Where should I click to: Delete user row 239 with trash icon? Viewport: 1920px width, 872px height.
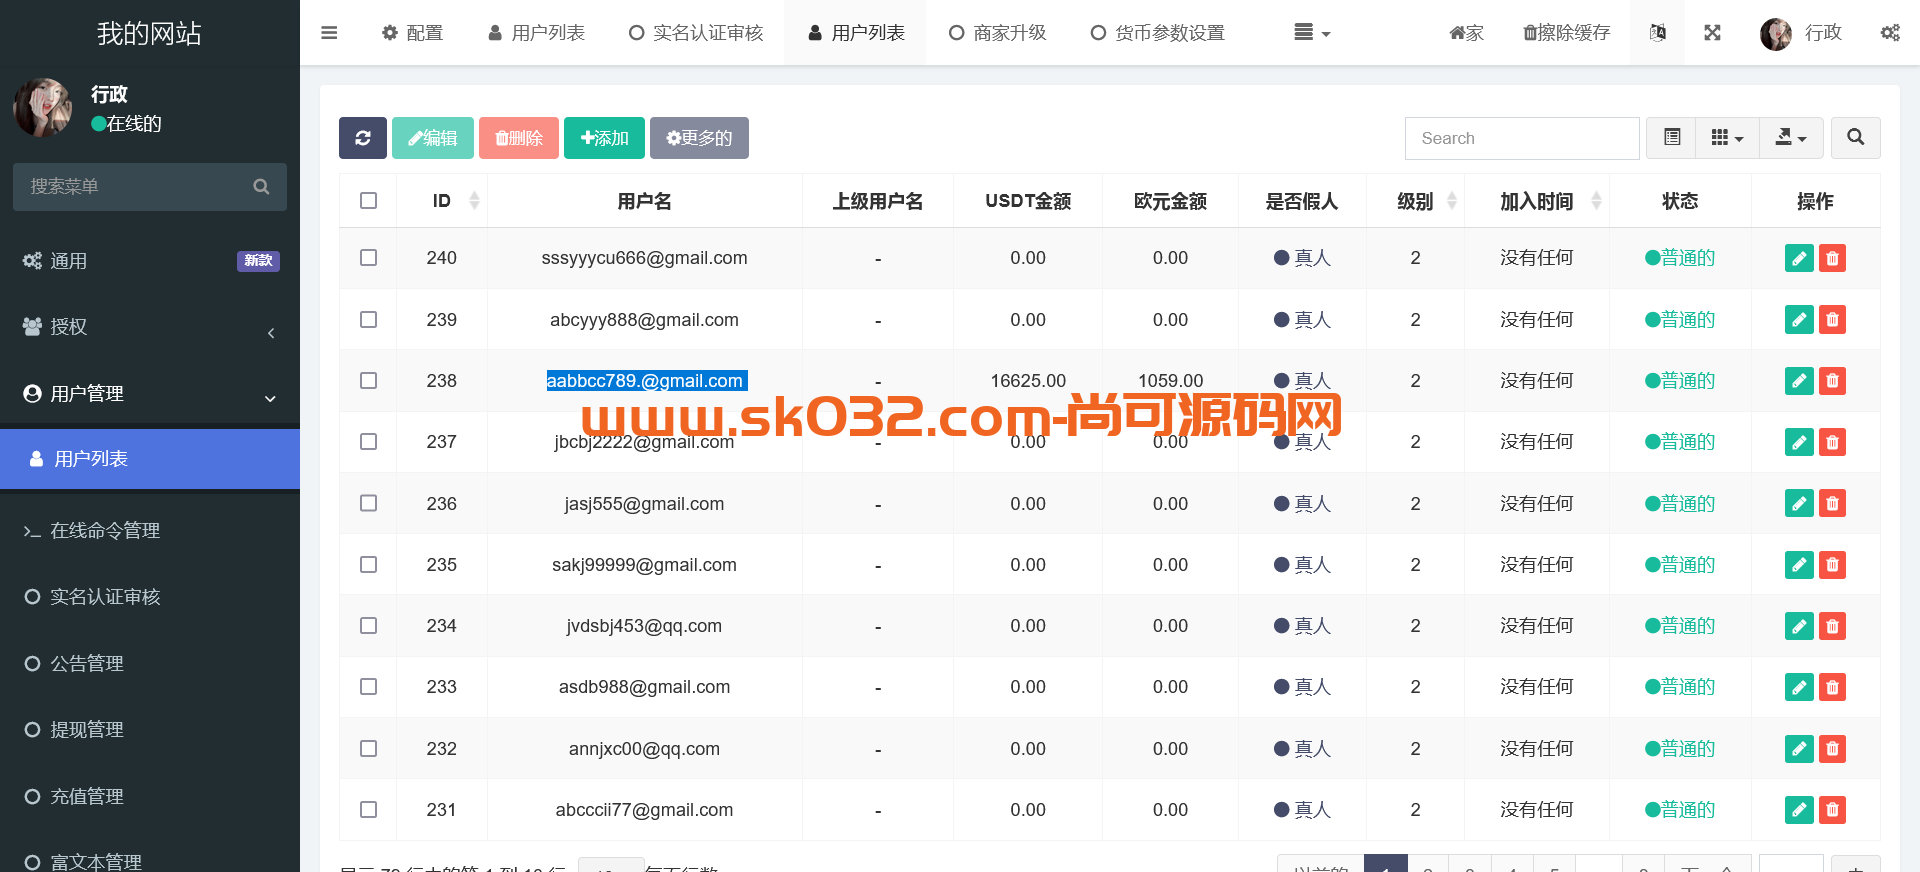coord(1832,320)
